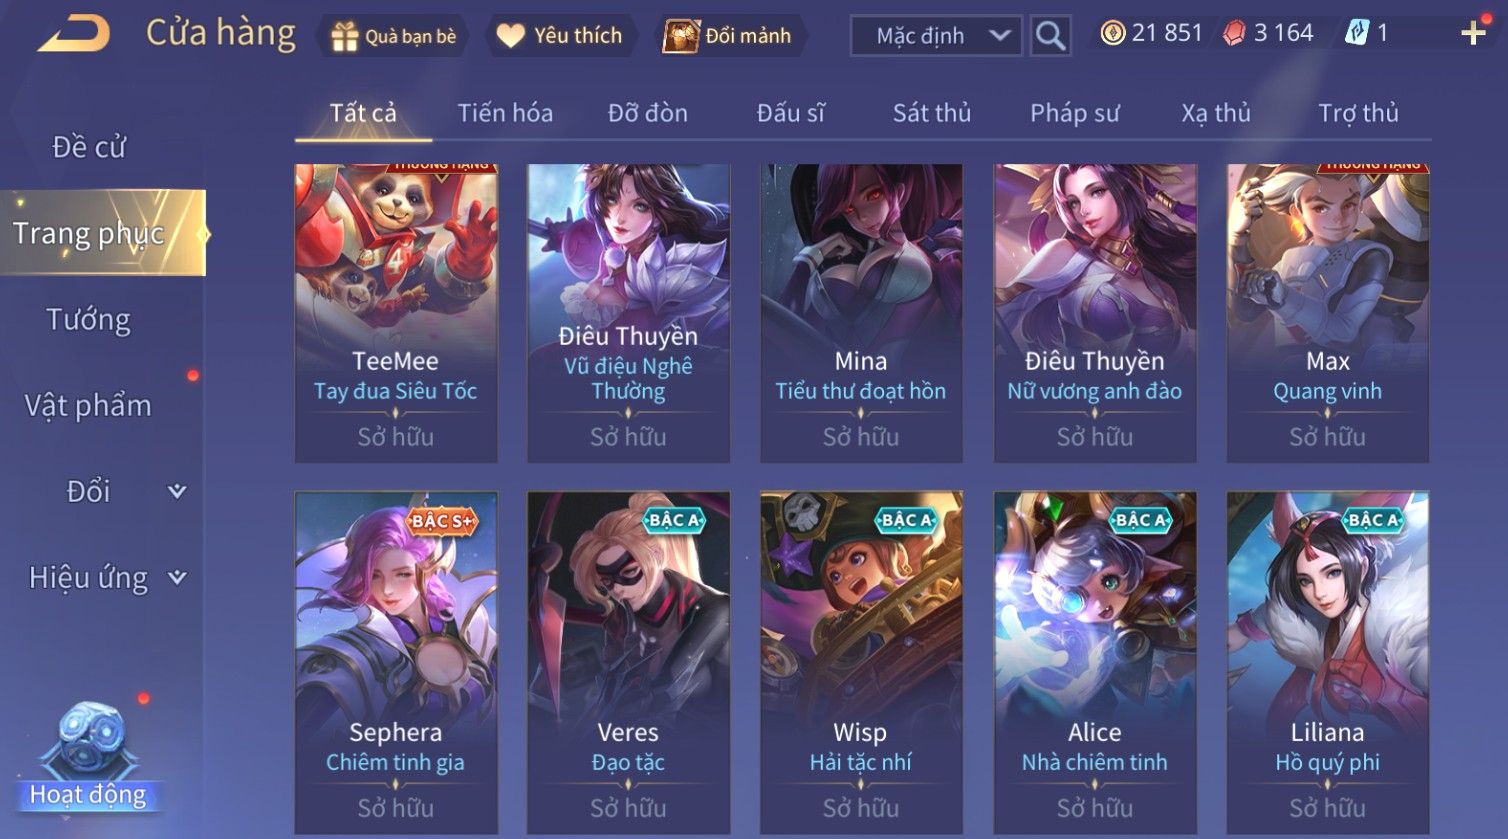Select the Sephera Chiêm tinh gia skin card
Viewport: 1508px width, 839px height.
396,662
